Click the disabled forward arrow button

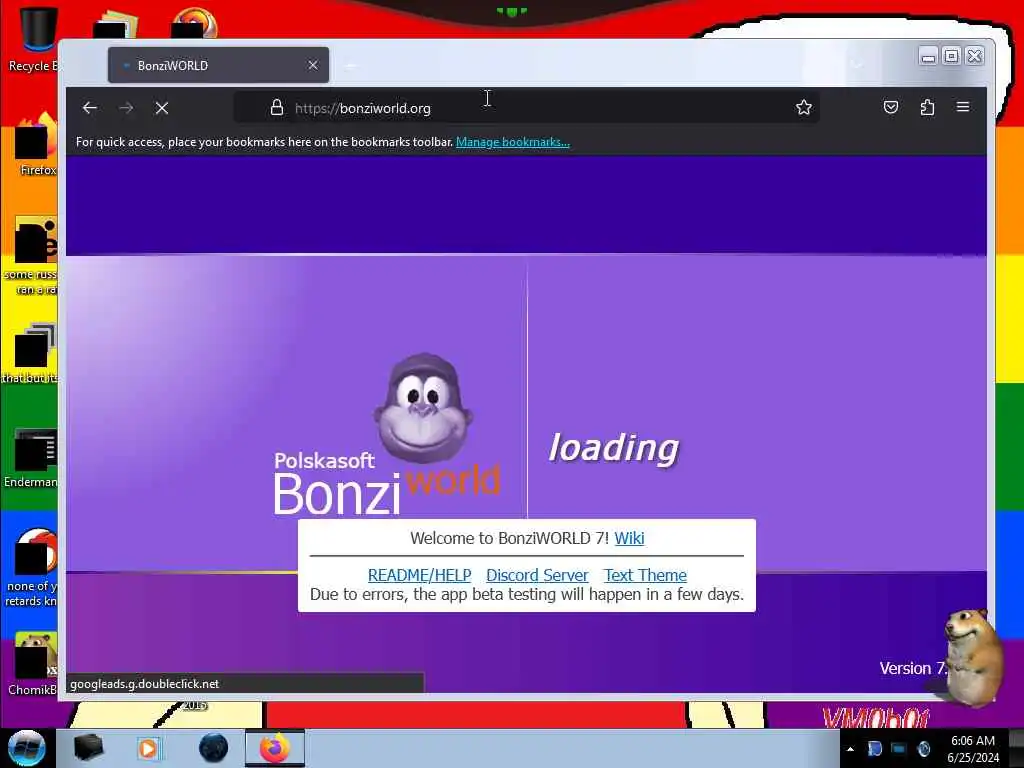tap(126, 108)
